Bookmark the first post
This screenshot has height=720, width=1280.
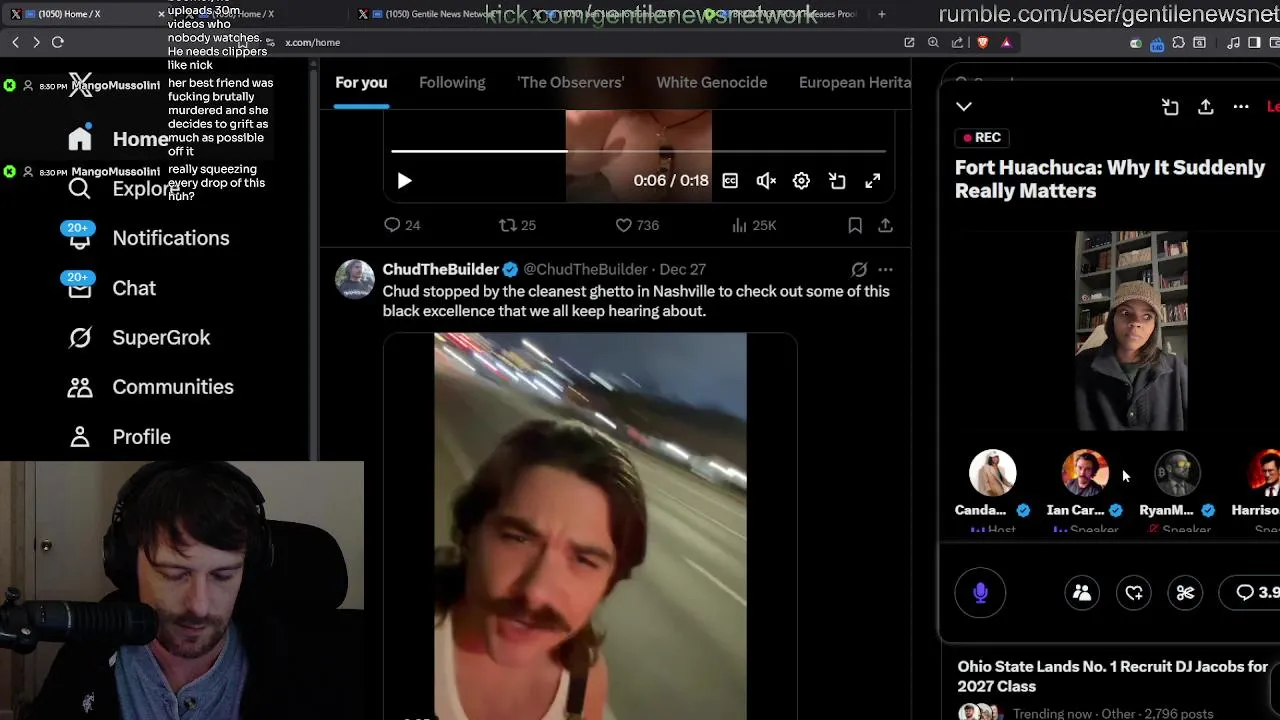[855, 226]
